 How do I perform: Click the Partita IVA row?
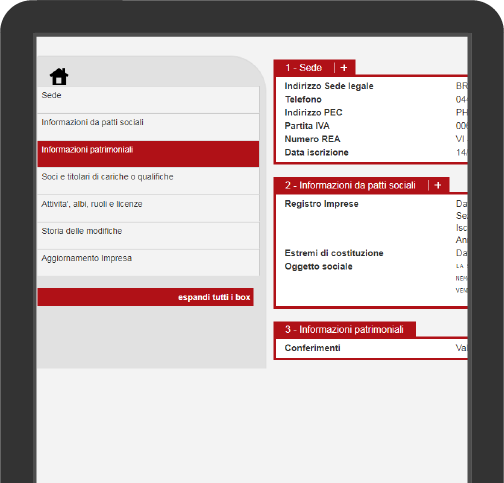372,126
